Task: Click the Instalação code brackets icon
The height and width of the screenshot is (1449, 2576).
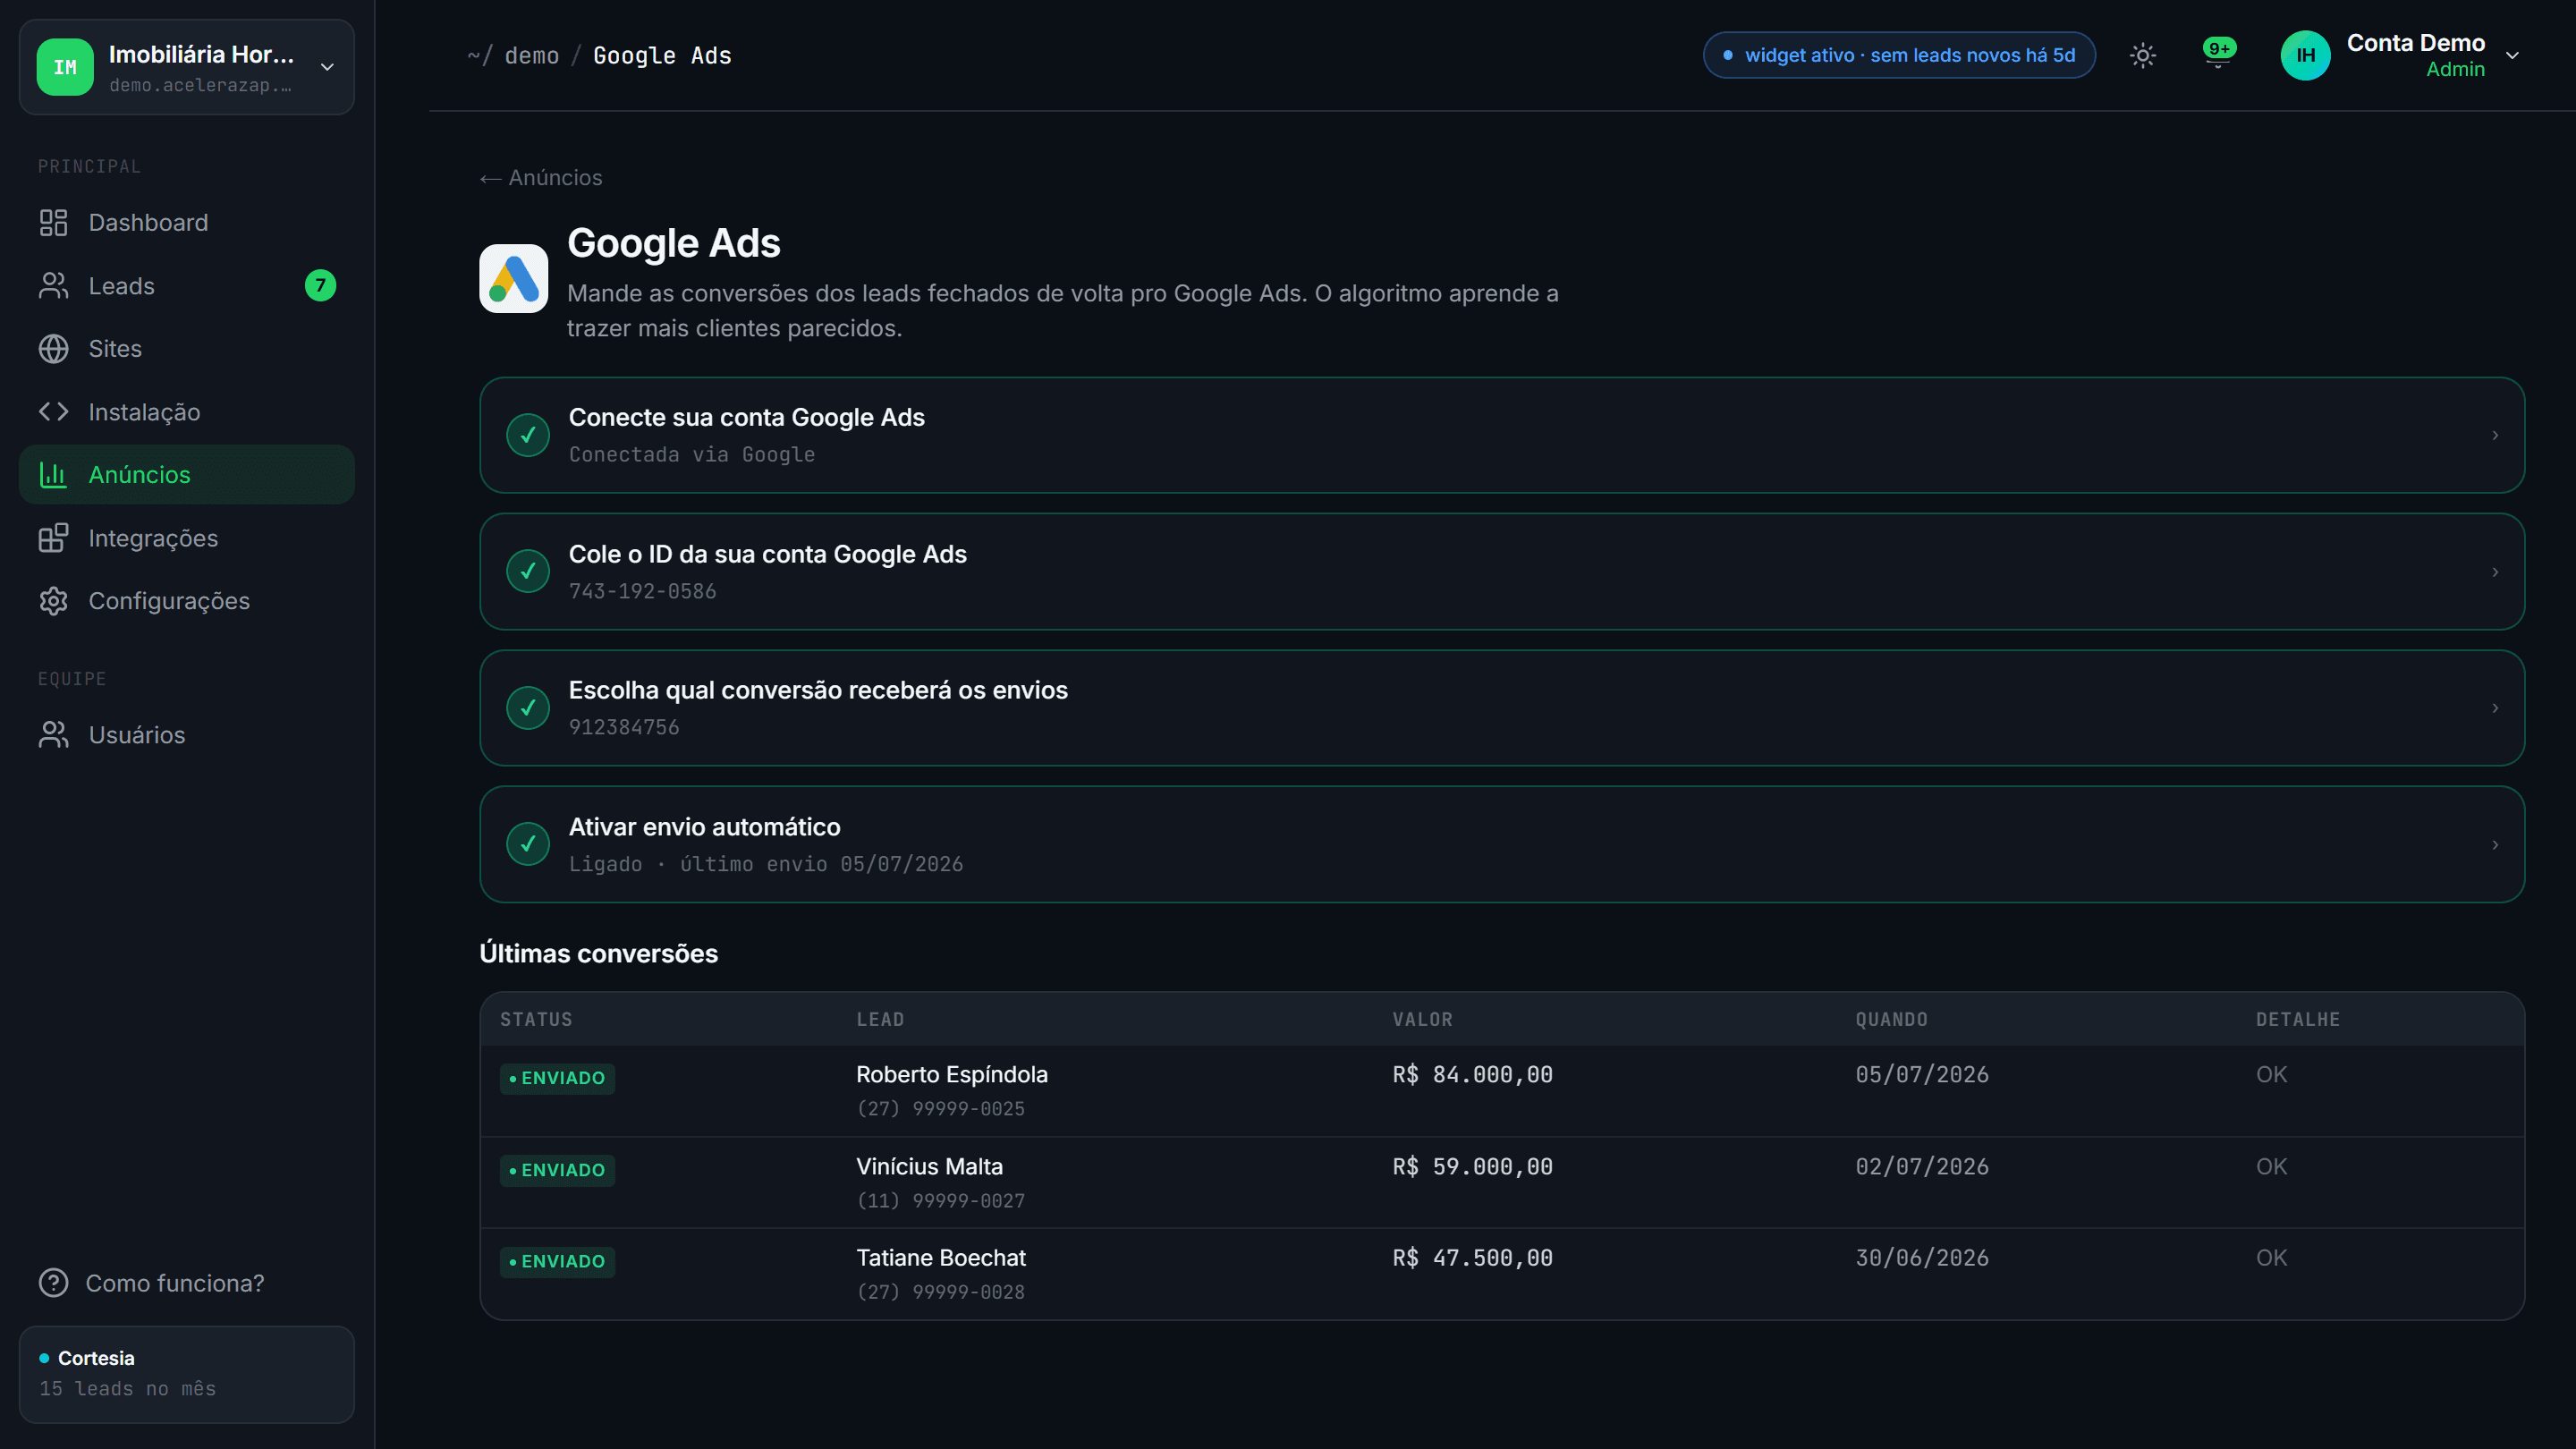Action: (53, 412)
